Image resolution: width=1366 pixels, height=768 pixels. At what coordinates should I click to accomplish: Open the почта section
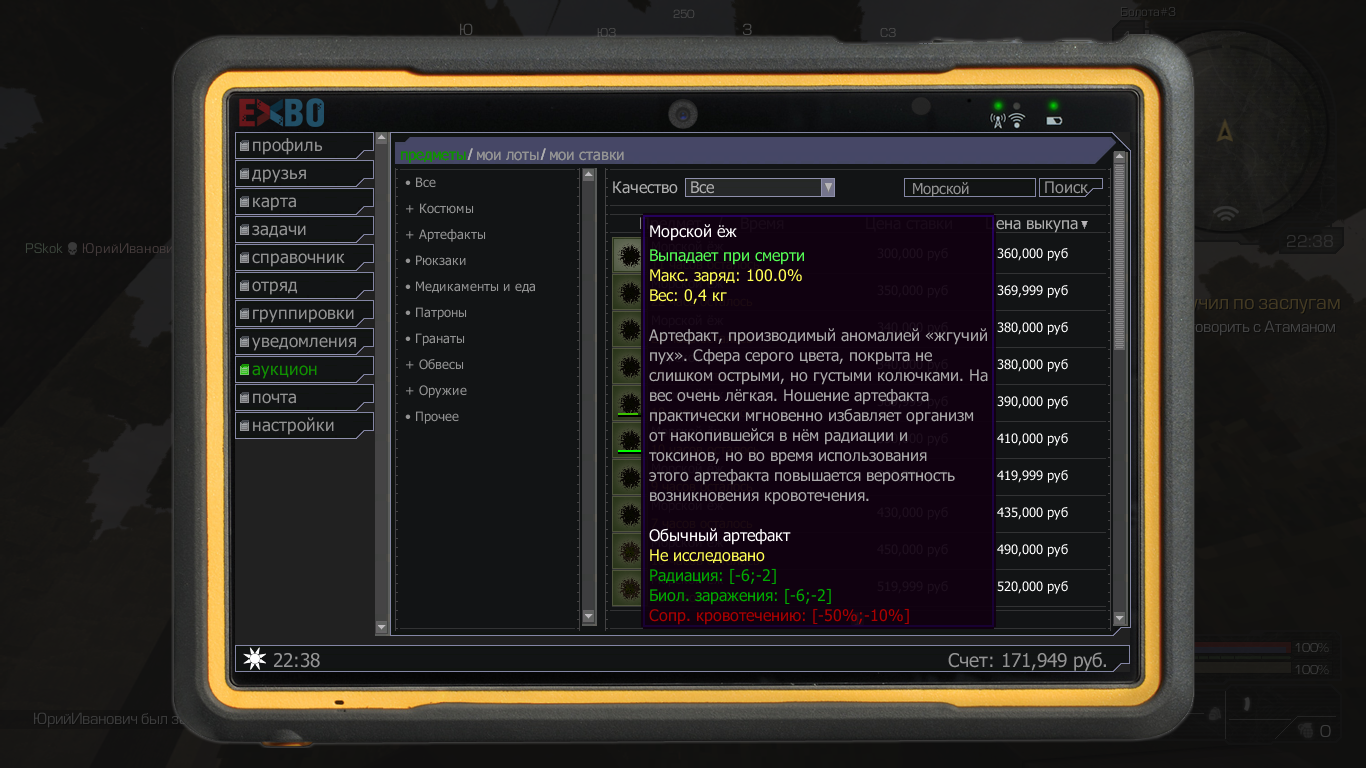(x=304, y=397)
